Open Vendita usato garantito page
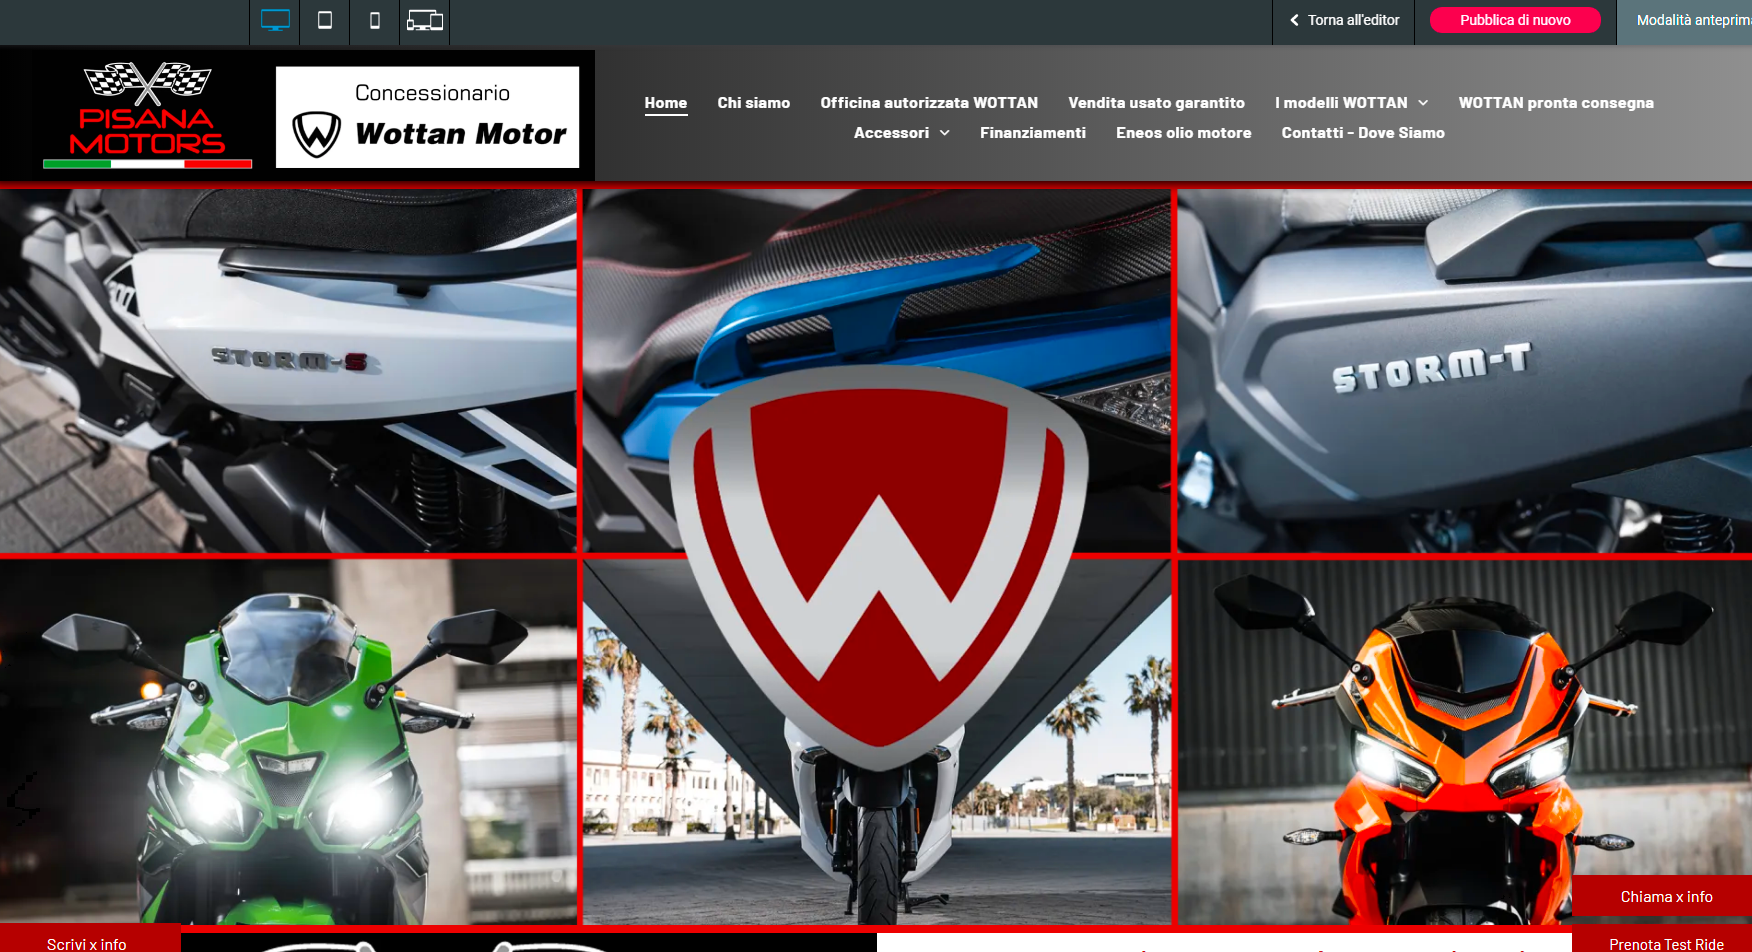The height and width of the screenshot is (952, 1752). point(1156,103)
